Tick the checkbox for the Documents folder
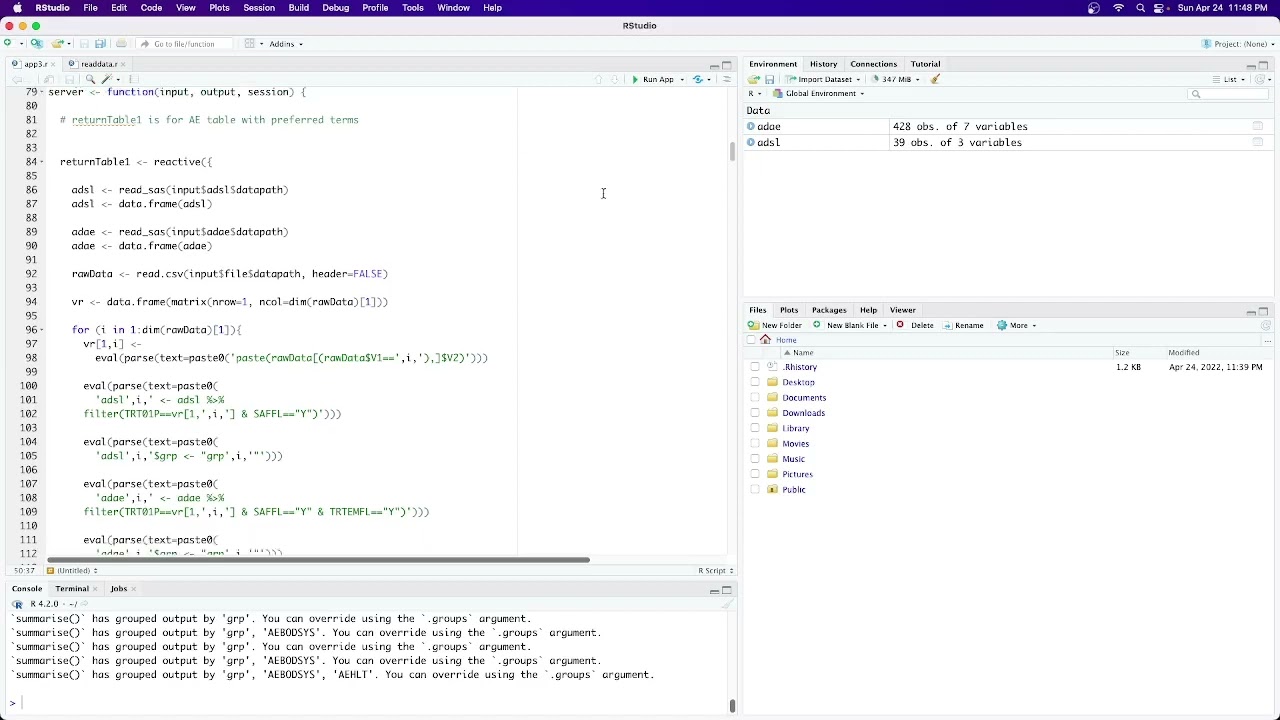Screen dimensions: 1280x720 point(755,398)
